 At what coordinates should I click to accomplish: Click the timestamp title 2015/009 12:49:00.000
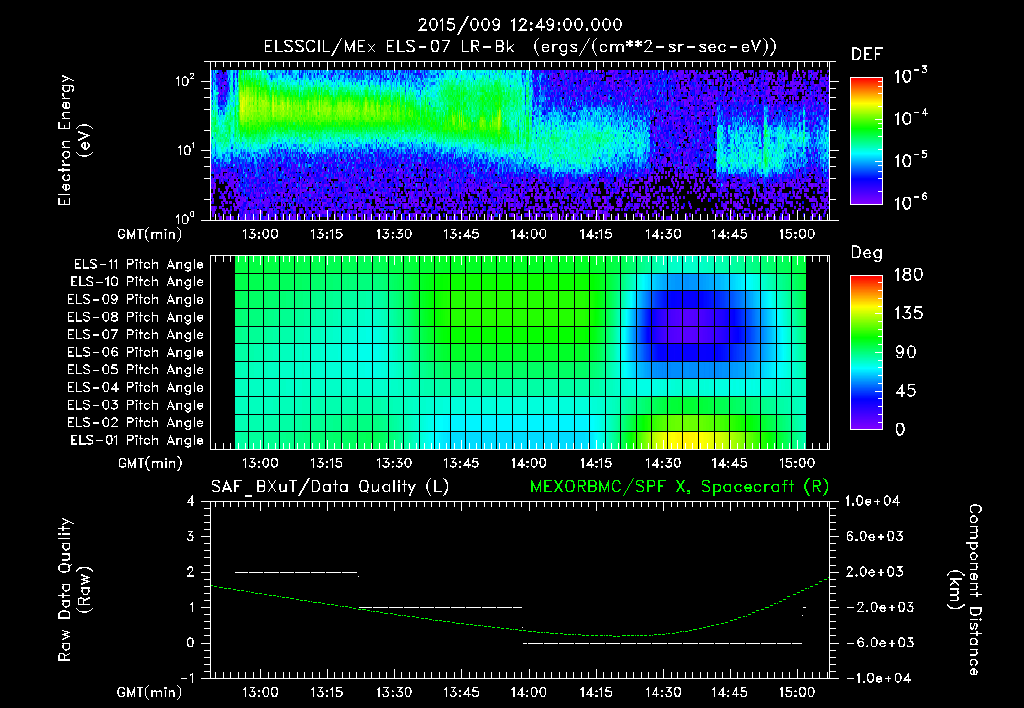point(520,25)
